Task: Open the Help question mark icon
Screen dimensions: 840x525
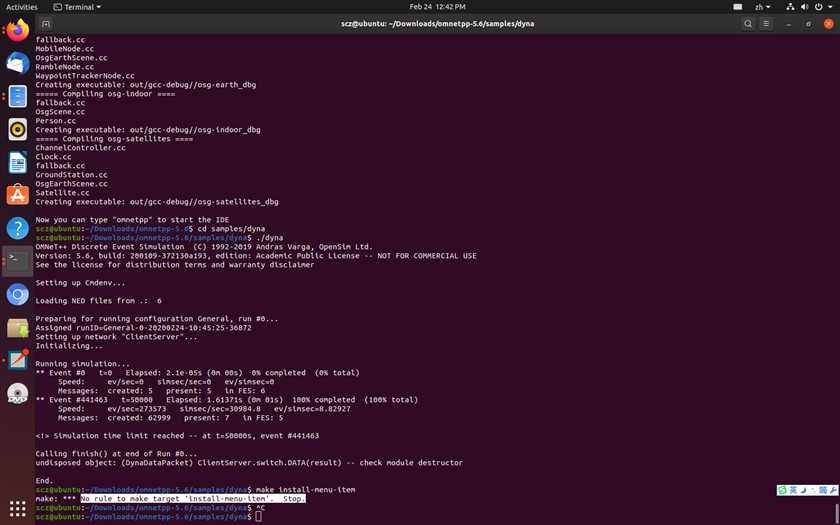Action: coord(18,228)
